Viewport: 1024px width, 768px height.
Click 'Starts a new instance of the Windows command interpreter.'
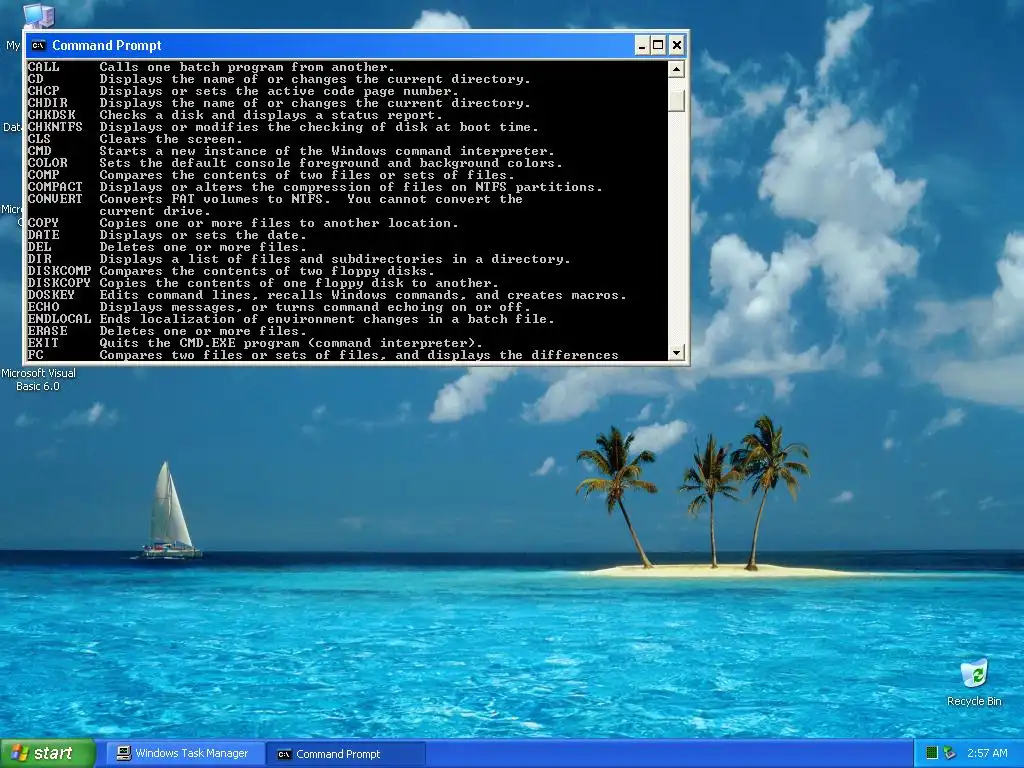(327, 151)
